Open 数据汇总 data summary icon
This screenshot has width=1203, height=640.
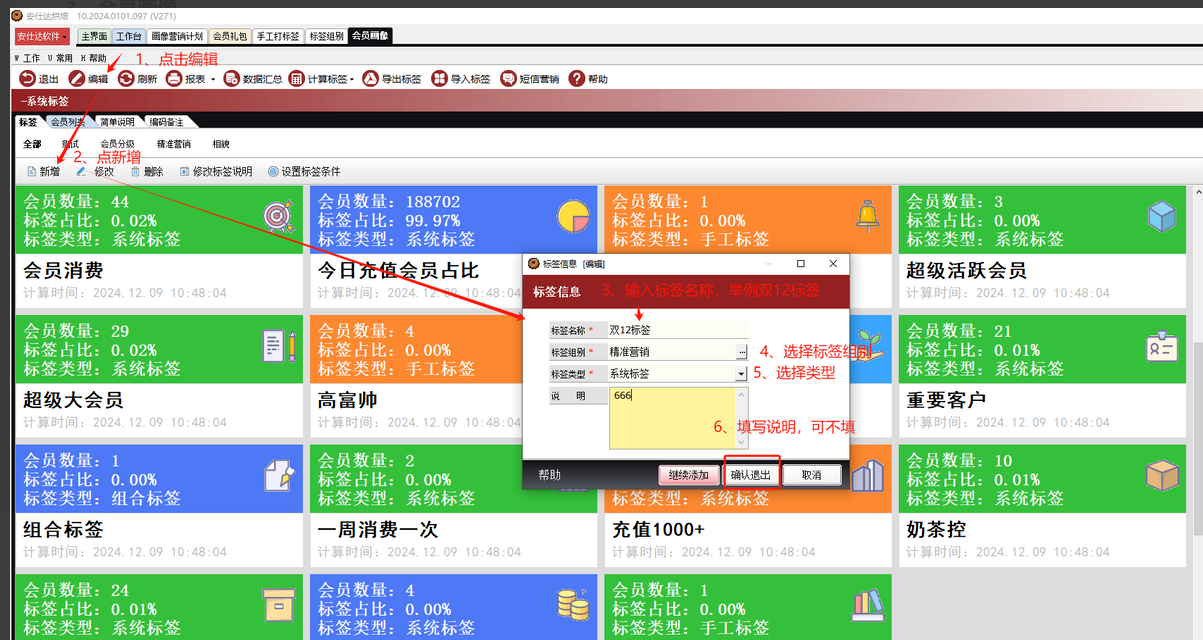pos(232,79)
